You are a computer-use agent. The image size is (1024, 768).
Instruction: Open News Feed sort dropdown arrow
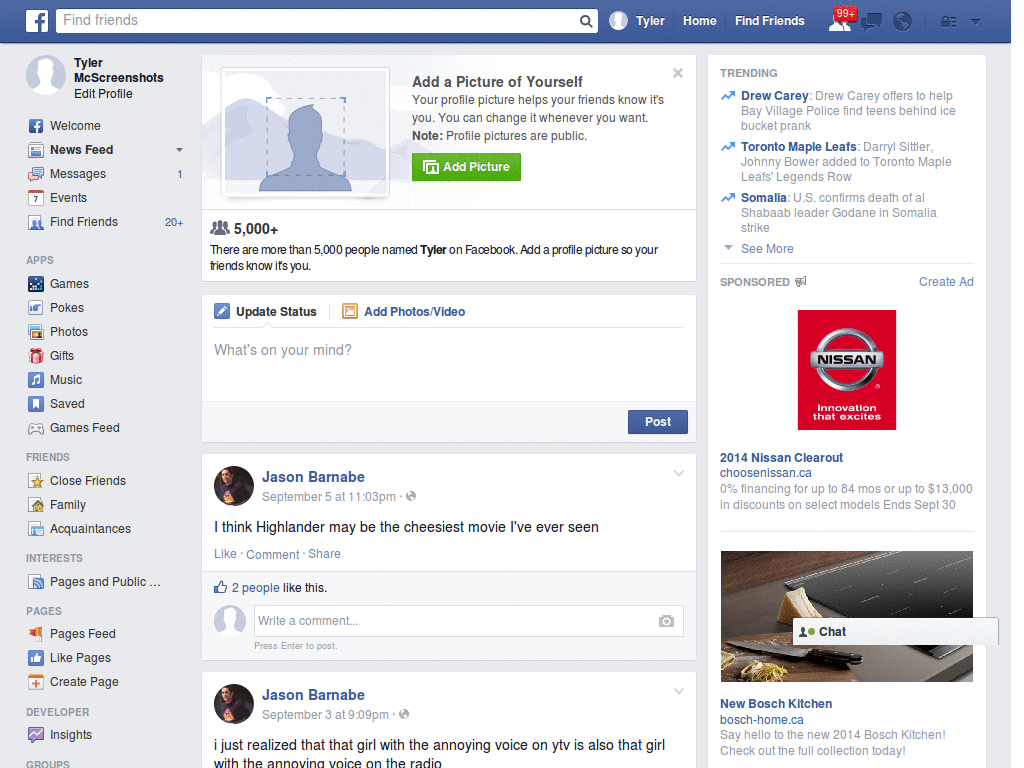click(x=179, y=150)
